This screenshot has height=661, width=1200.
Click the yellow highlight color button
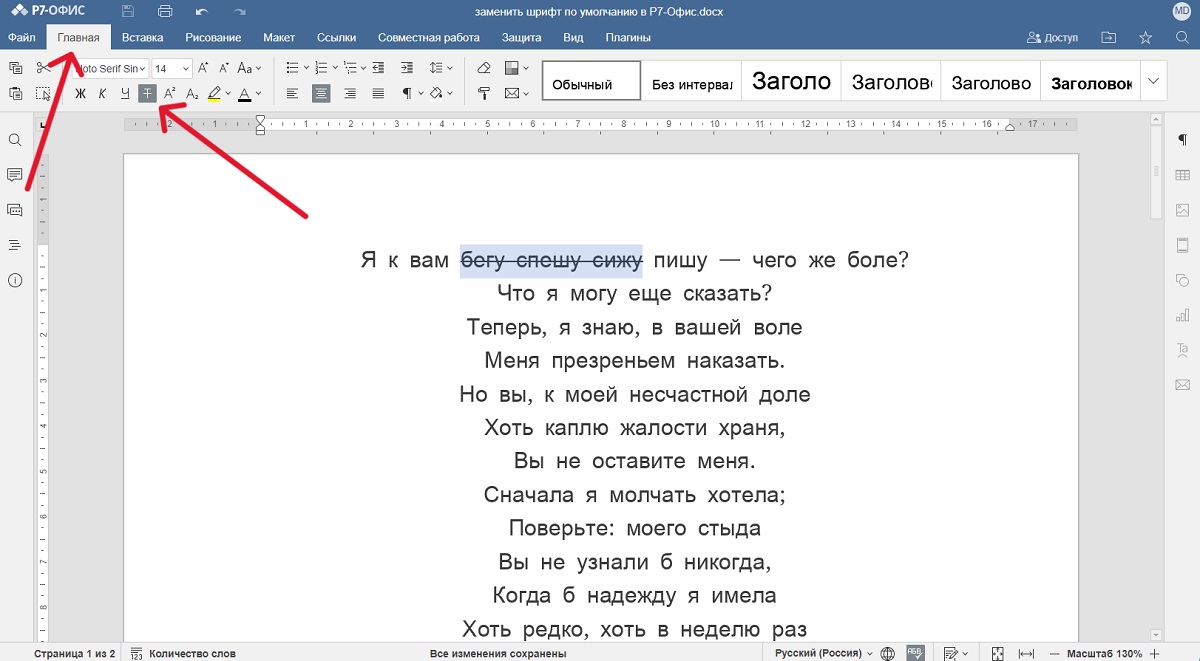pyautogui.click(x=214, y=94)
